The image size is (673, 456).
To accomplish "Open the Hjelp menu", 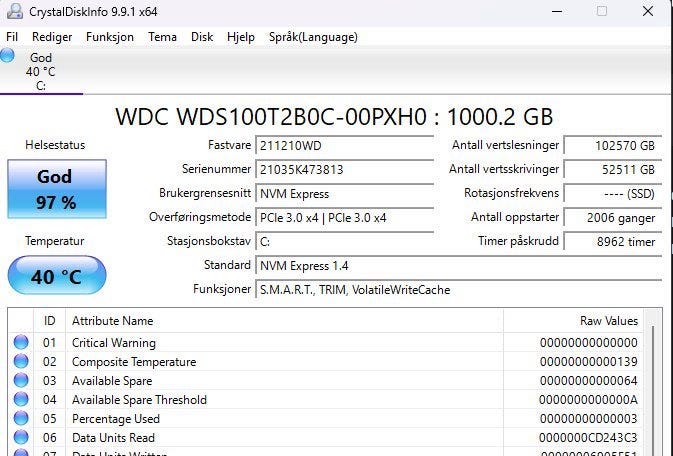I will click(x=241, y=37).
